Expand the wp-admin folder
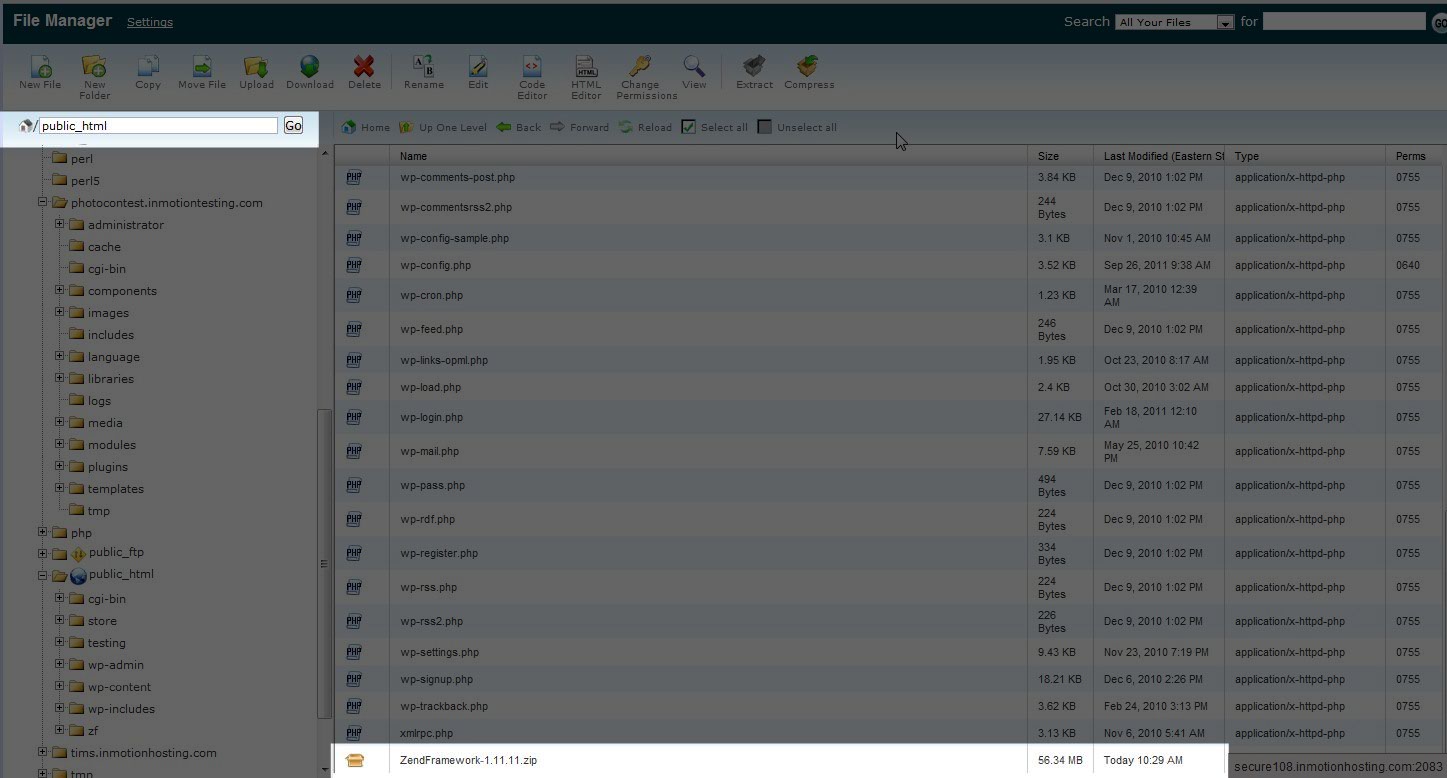1447x778 pixels. tap(60, 664)
